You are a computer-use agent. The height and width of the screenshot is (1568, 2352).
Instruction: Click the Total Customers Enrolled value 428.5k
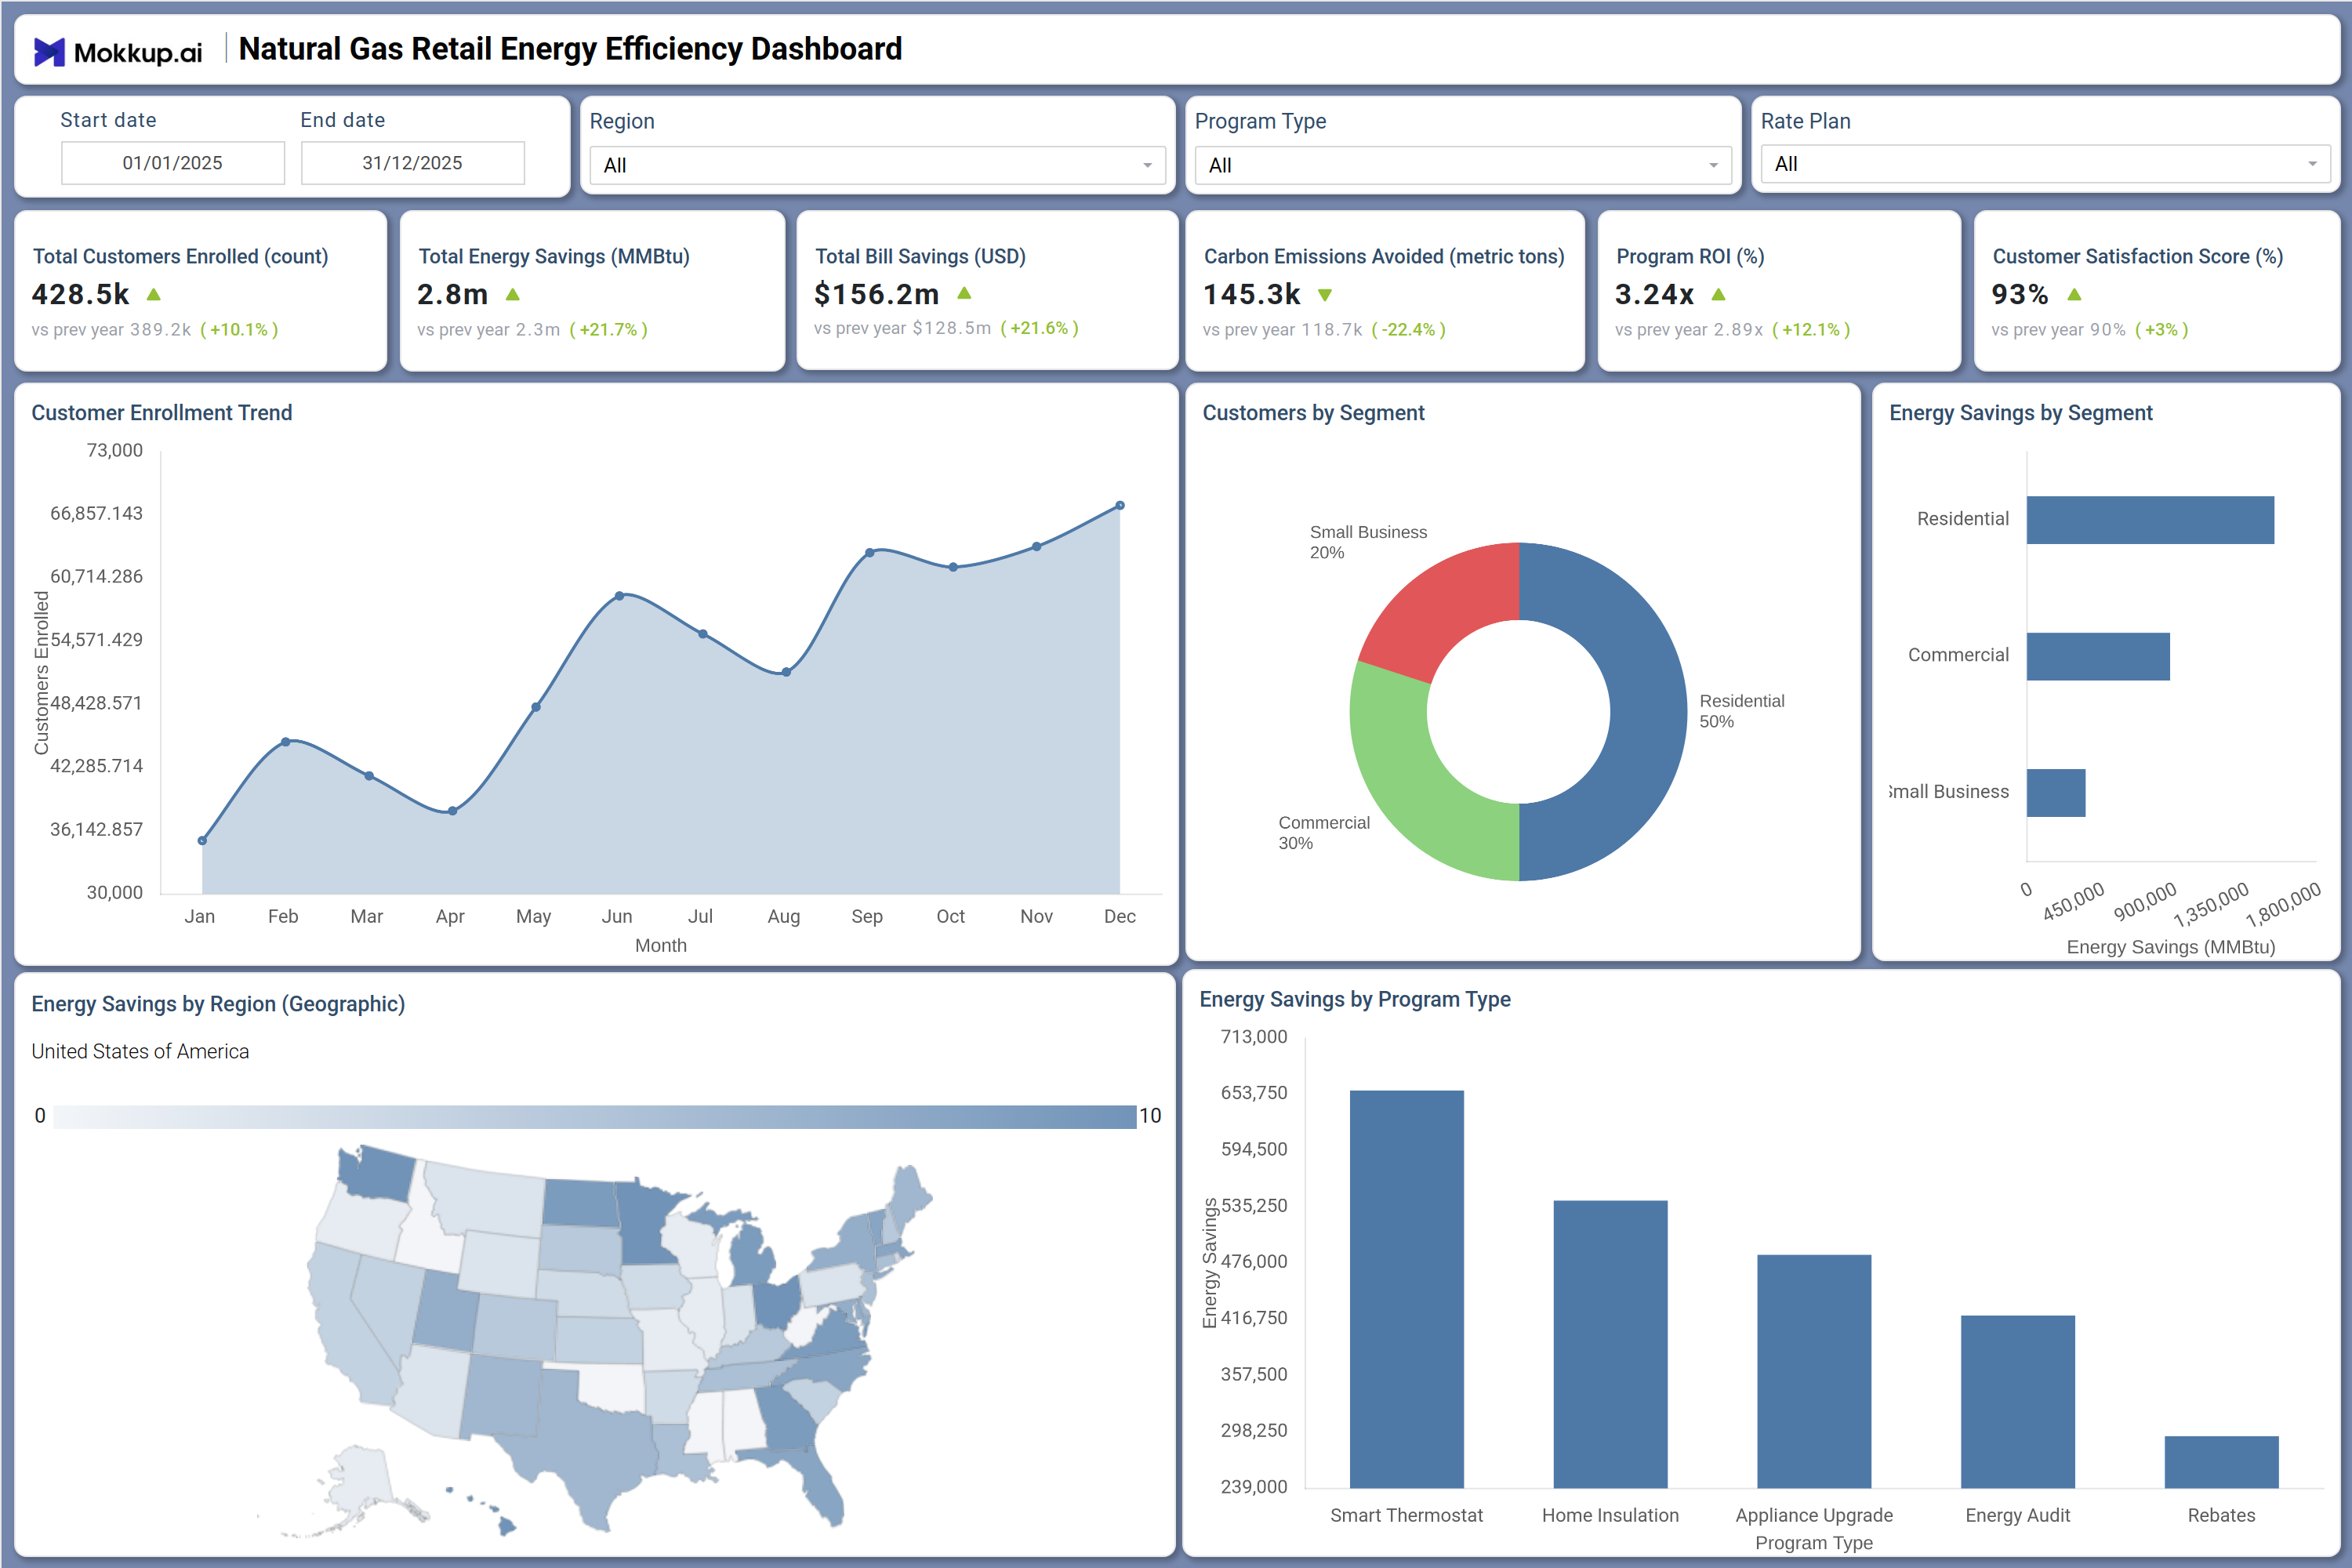point(81,294)
